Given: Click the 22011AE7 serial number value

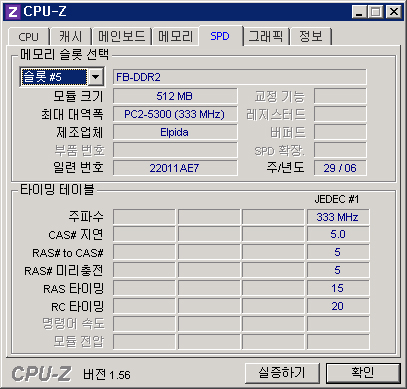Looking at the screenshot, I should point(175,168).
